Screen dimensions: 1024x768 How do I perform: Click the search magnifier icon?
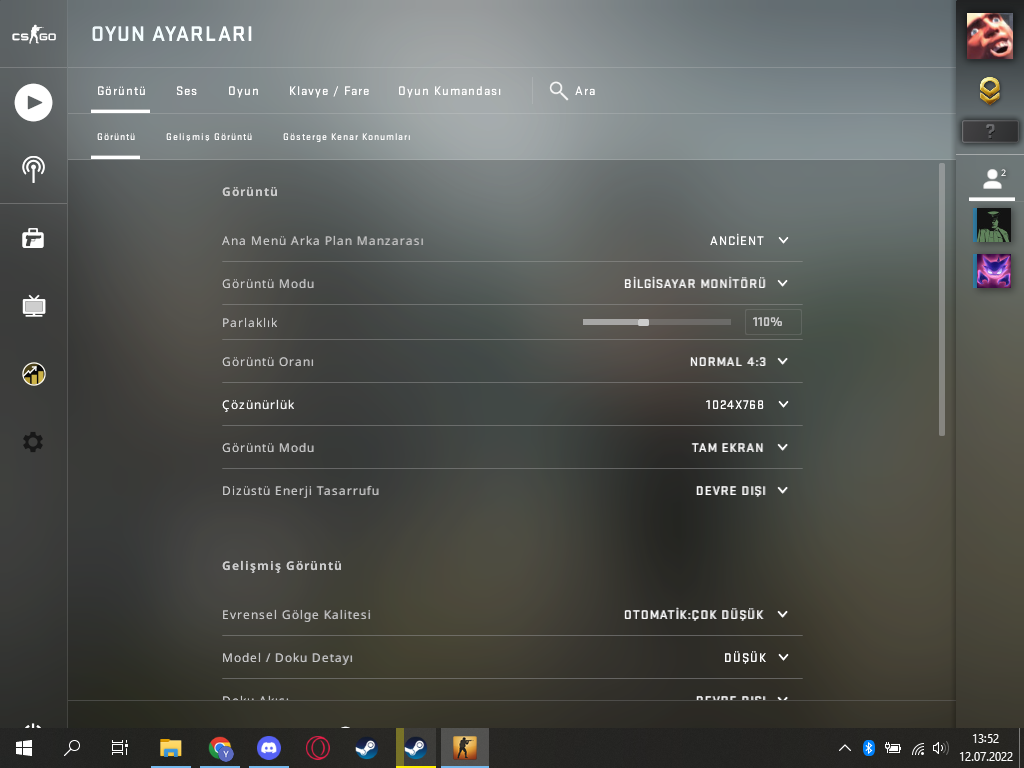coord(558,91)
